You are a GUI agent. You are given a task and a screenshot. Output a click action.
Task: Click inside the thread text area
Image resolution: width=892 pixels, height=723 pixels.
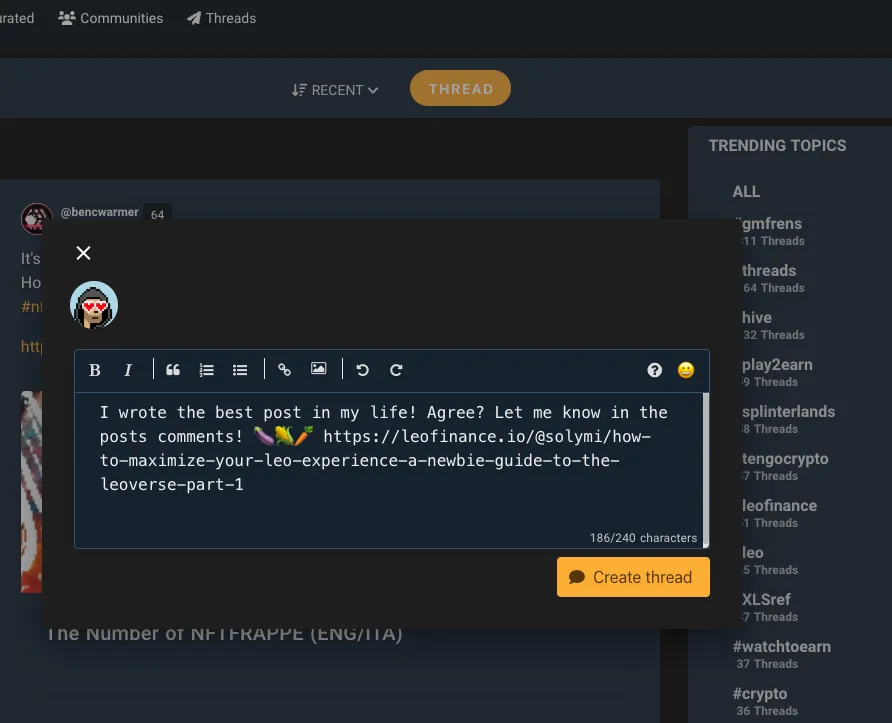(x=389, y=469)
